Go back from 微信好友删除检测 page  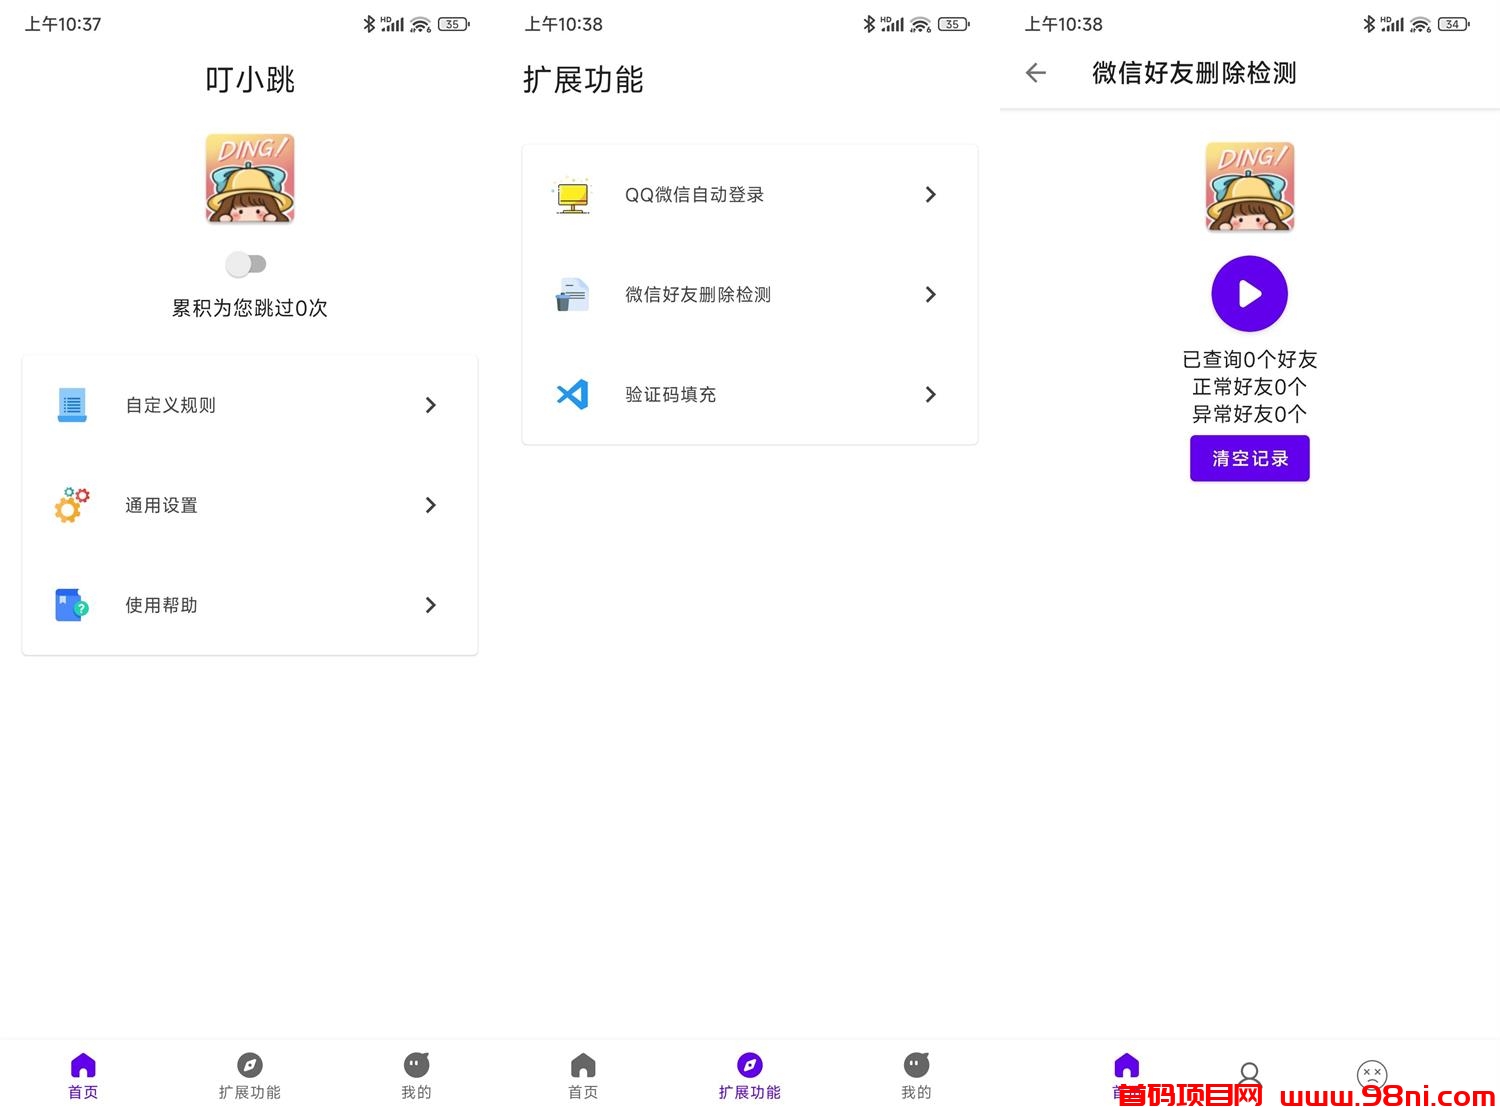tap(1036, 72)
